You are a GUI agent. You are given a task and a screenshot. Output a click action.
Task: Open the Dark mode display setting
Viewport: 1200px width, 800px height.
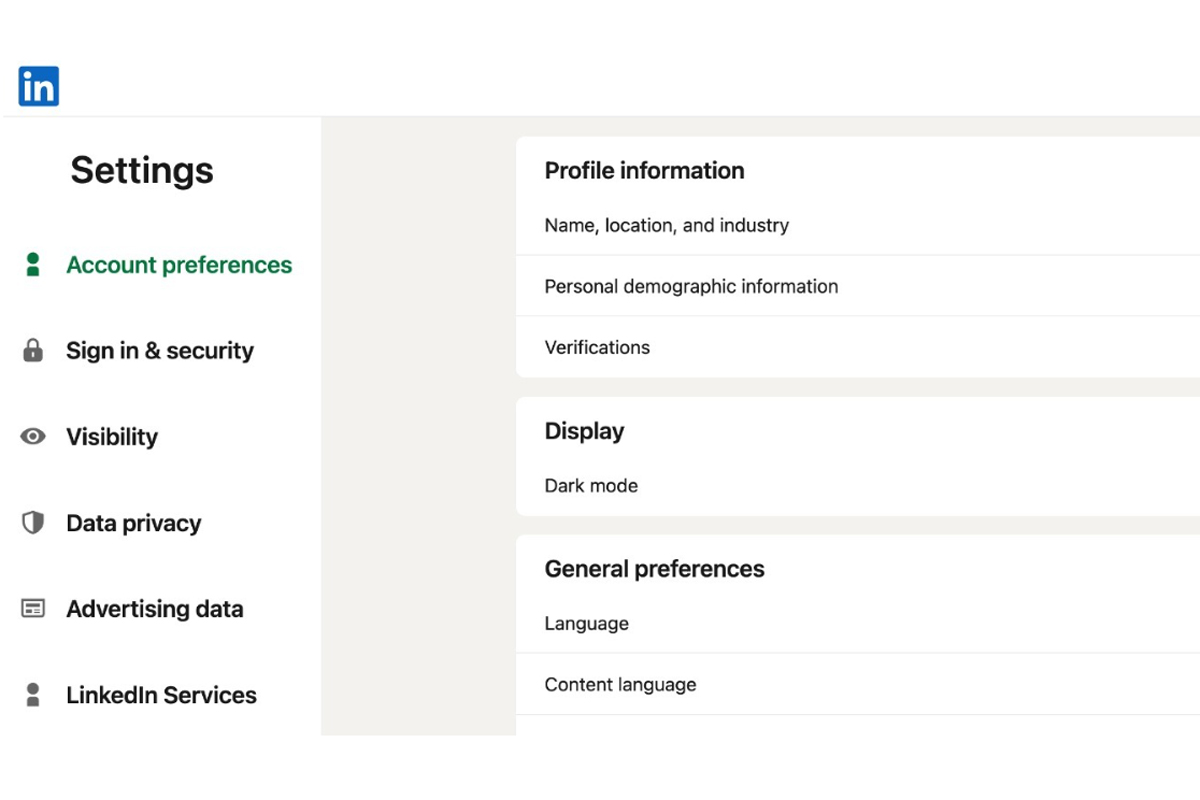click(x=591, y=486)
